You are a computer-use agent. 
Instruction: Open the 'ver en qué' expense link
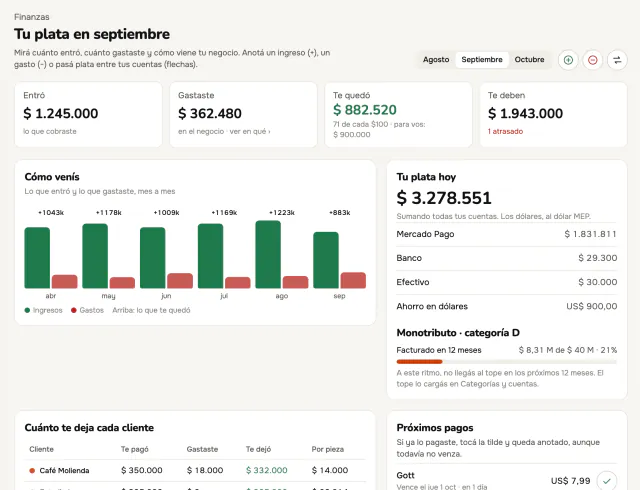tap(250, 131)
